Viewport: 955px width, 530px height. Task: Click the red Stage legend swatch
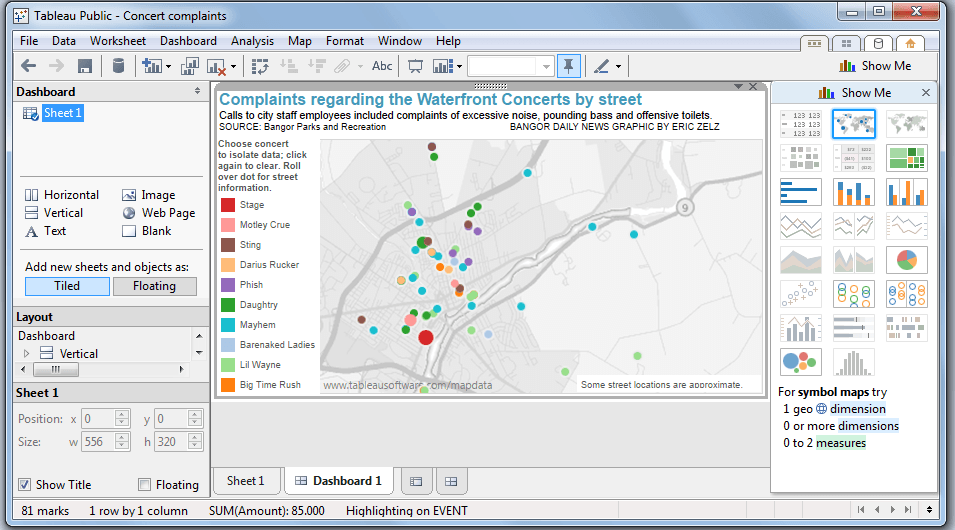pyautogui.click(x=228, y=205)
